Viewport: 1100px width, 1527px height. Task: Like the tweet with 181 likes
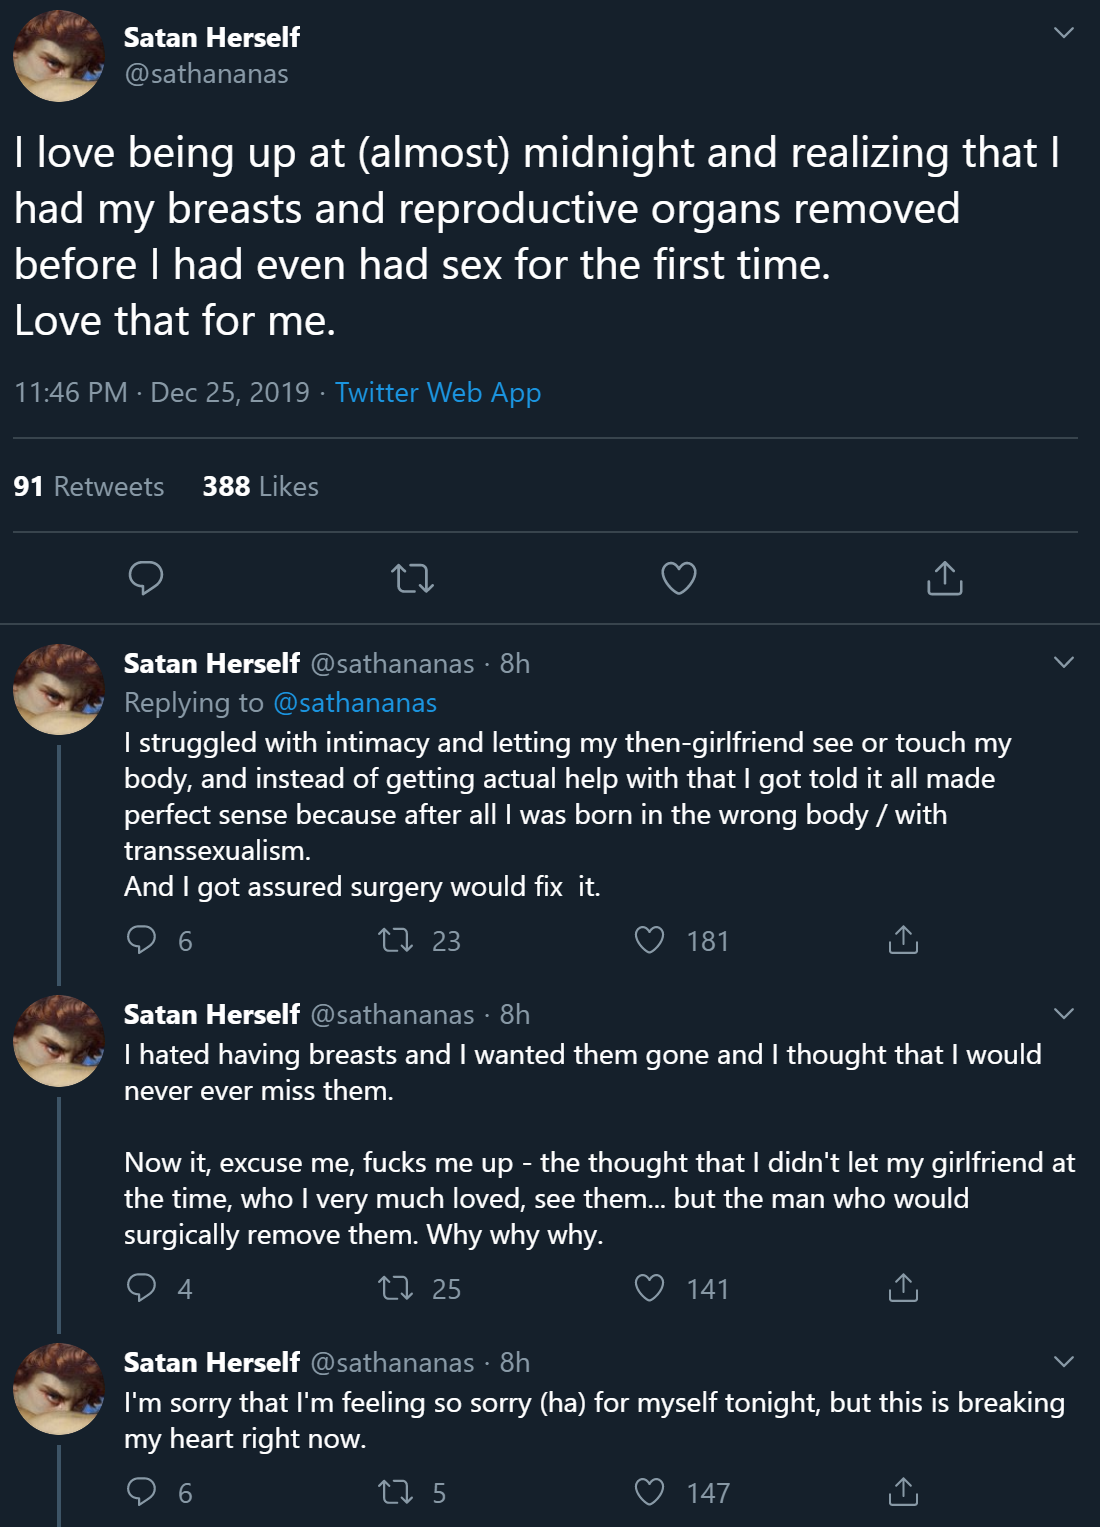tap(650, 940)
